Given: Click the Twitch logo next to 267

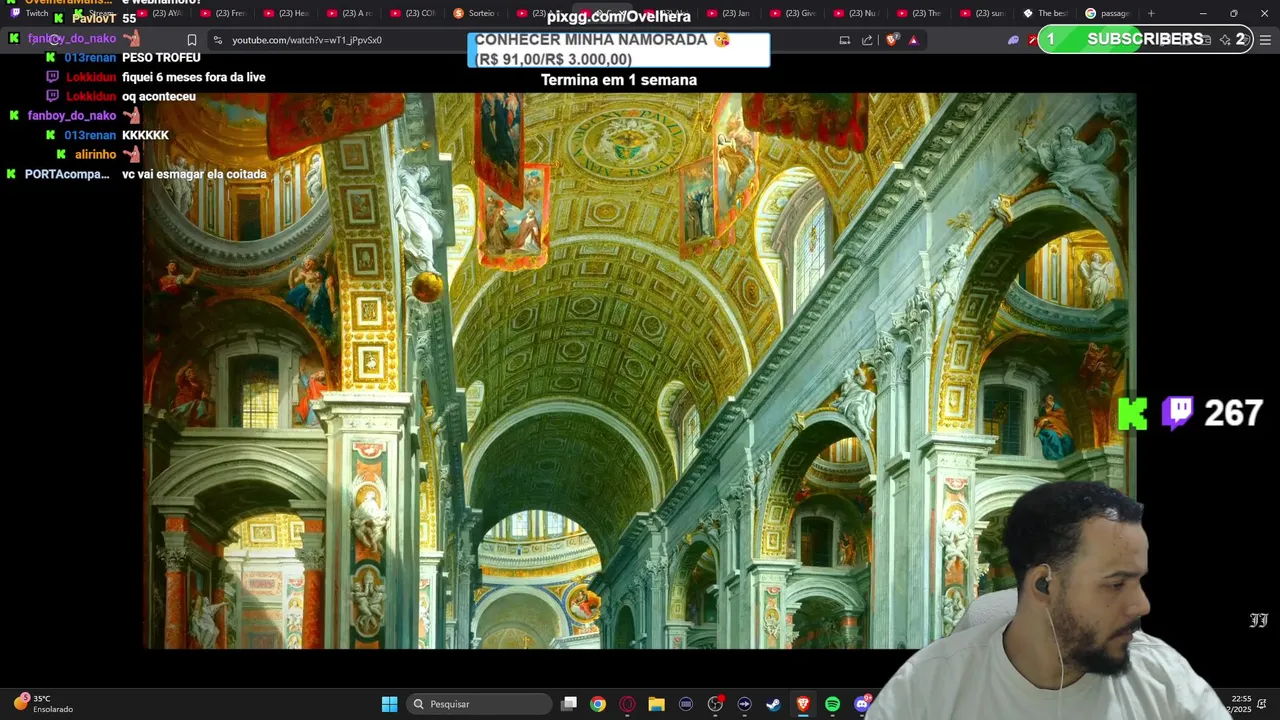Looking at the screenshot, I should click(x=1178, y=412).
